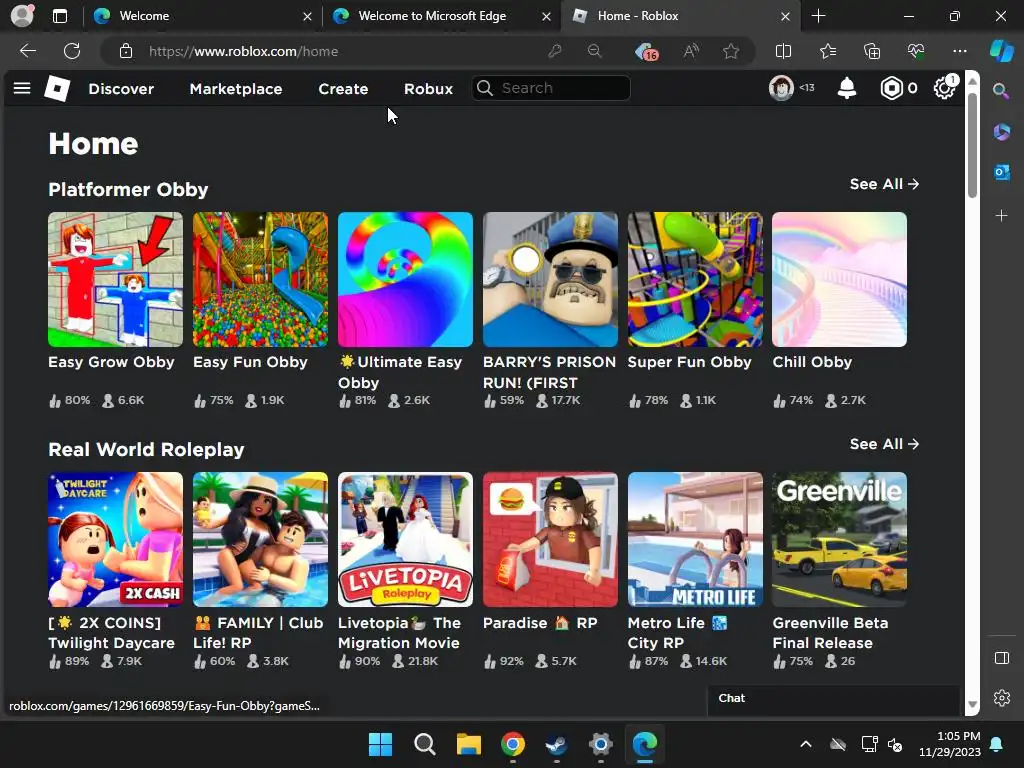Open Easy Fun Obby thumbnail
This screenshot has width=1024, height=768.
[x=260, y=280]
